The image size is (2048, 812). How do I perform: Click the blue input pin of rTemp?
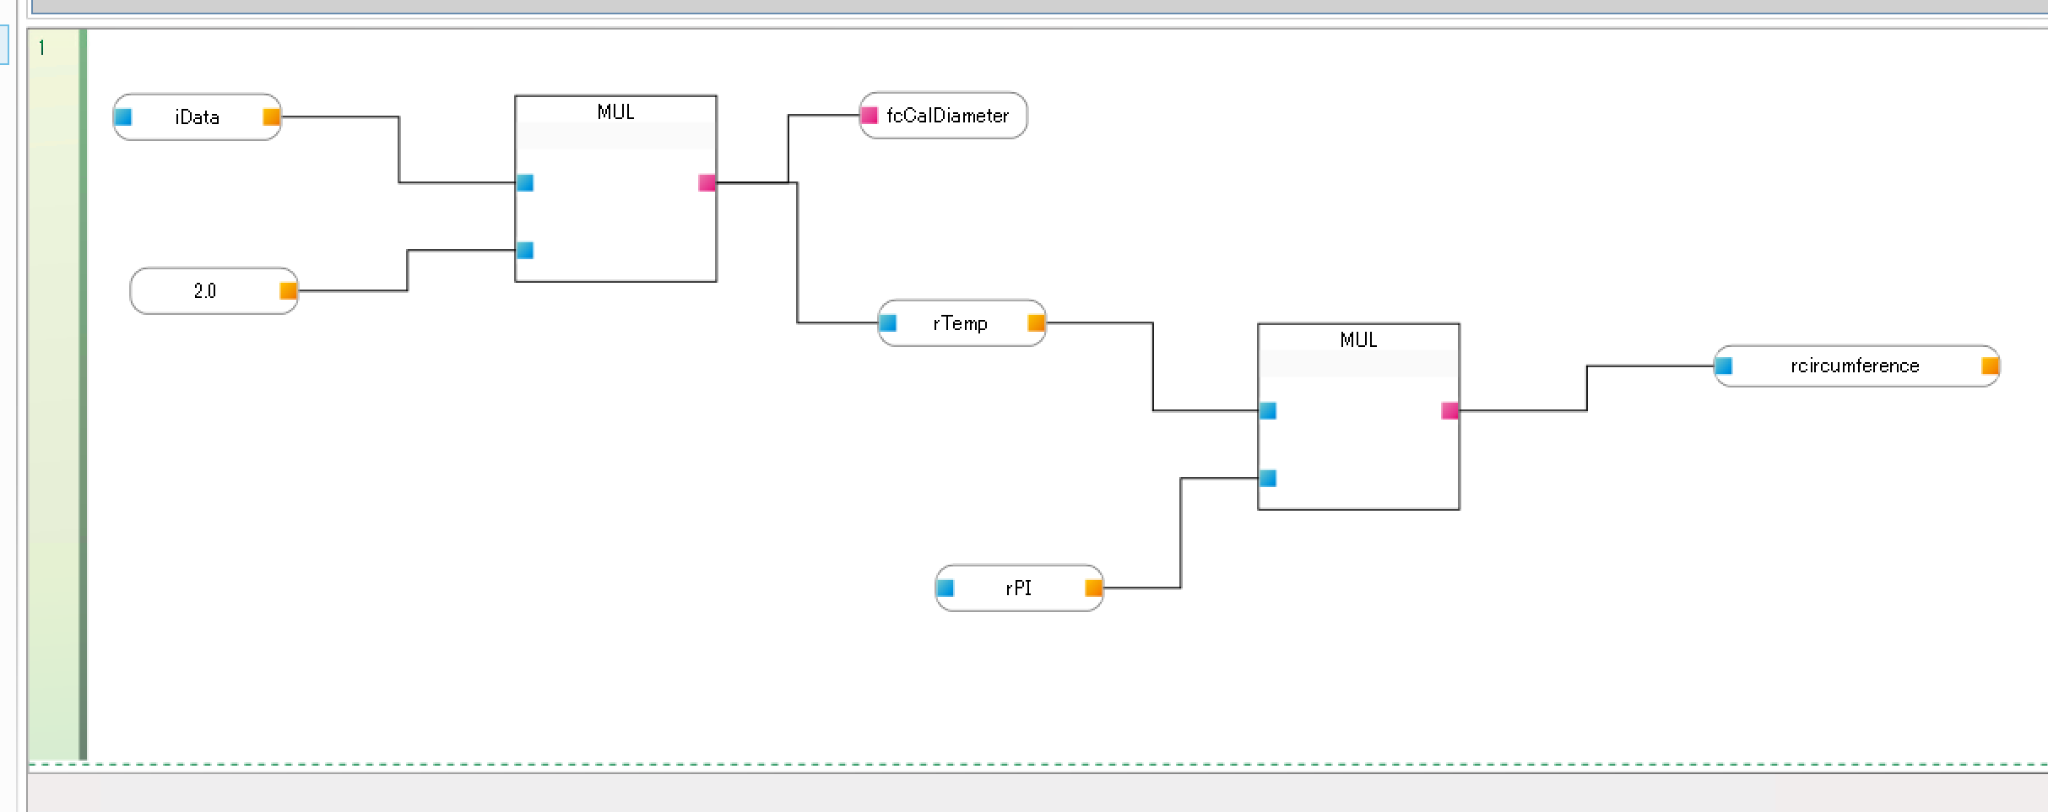[888, 323]
